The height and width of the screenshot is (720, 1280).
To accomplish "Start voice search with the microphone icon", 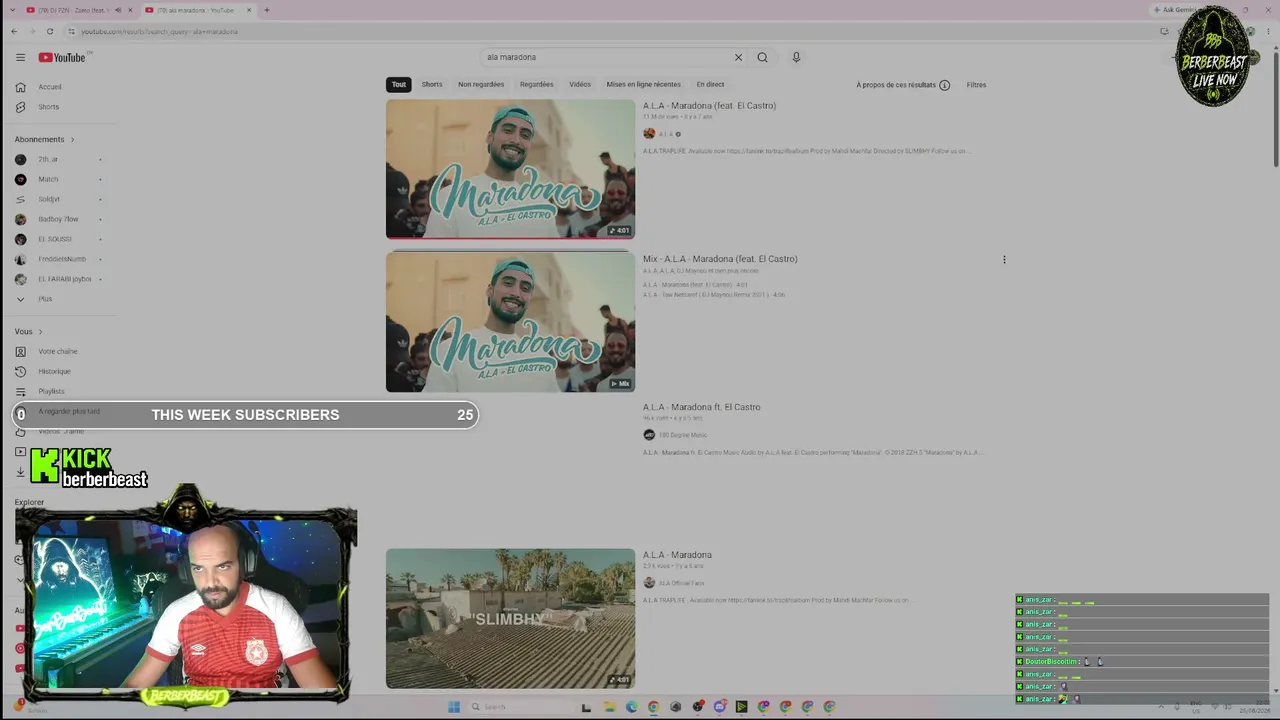I will (x=796, y=58).
